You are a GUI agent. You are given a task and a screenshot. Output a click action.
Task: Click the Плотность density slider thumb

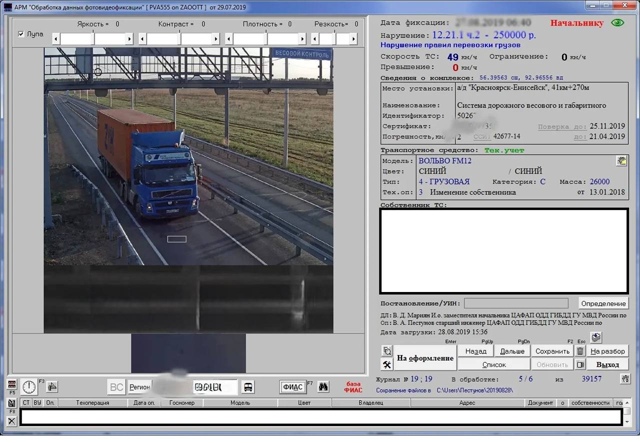pos(267,39)
